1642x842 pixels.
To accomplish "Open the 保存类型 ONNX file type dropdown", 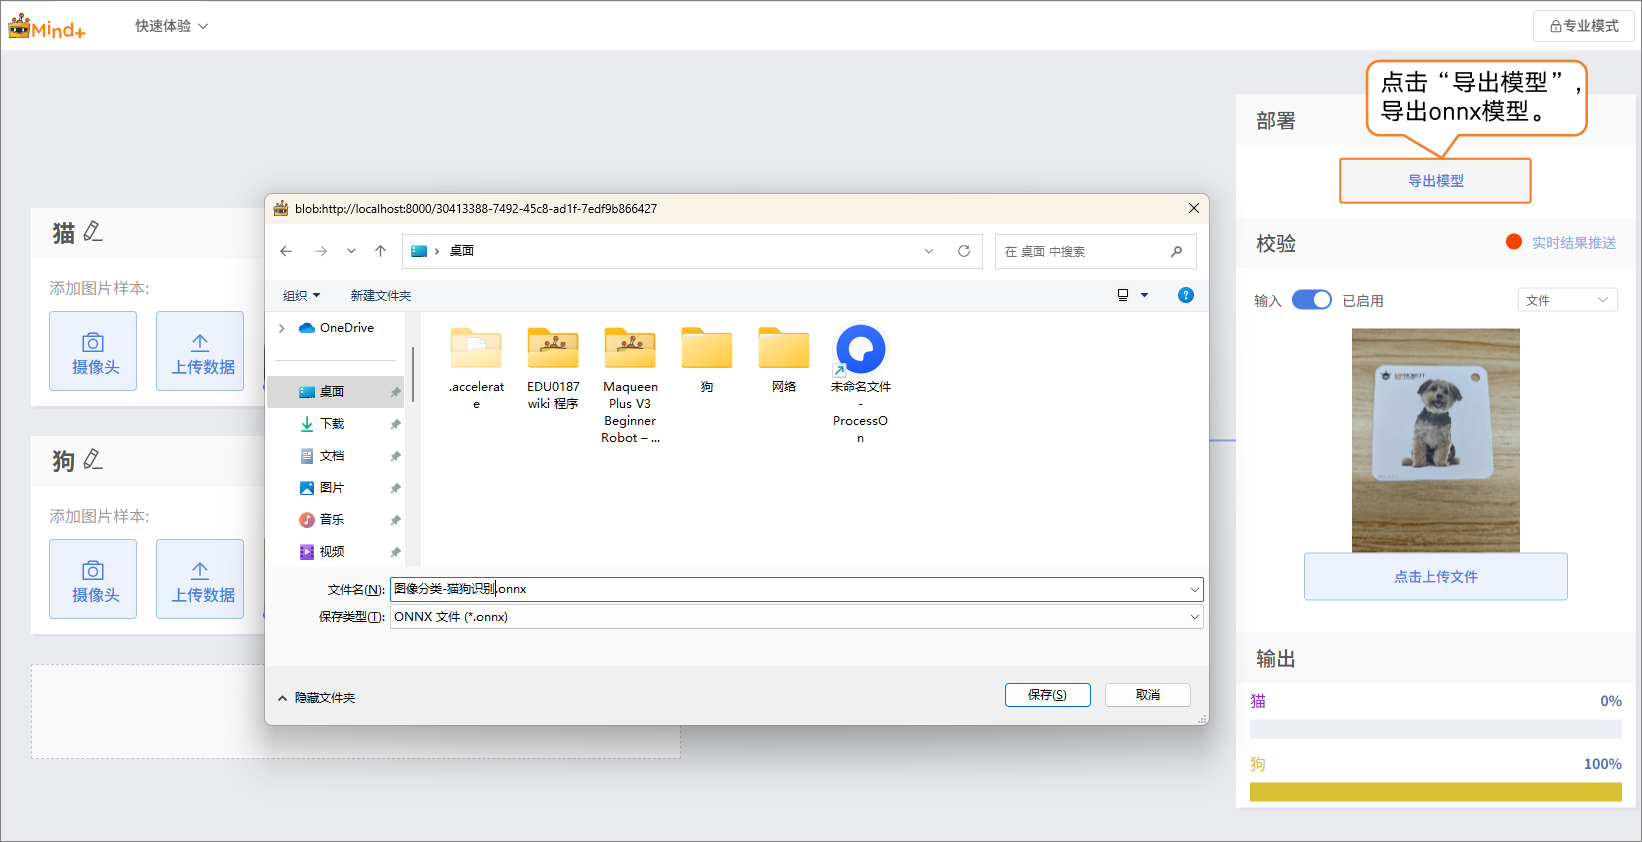I will 1194,617.
